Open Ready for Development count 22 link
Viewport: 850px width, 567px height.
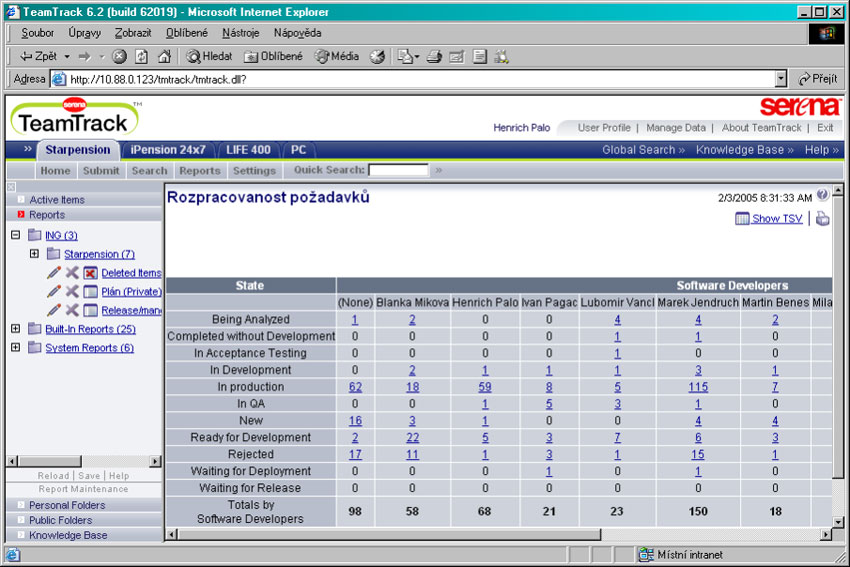click(413, 437)
